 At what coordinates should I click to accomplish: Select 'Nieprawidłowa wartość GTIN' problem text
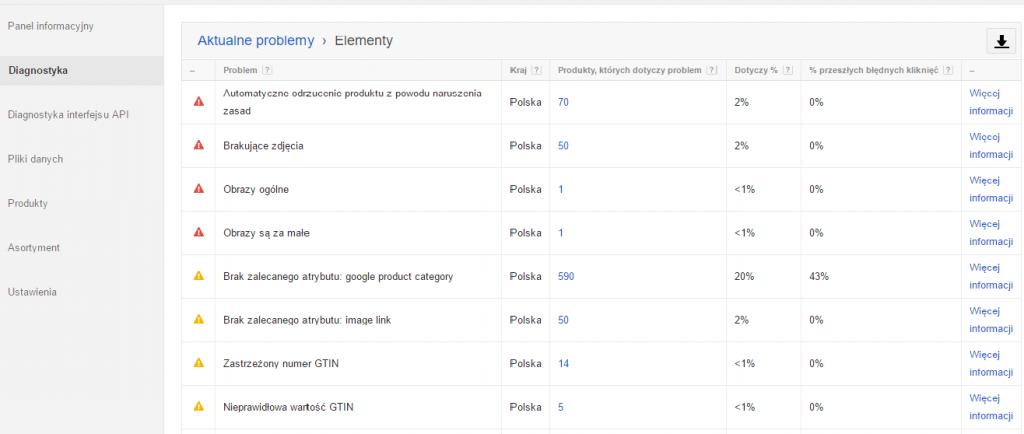(x=289, y=407)
